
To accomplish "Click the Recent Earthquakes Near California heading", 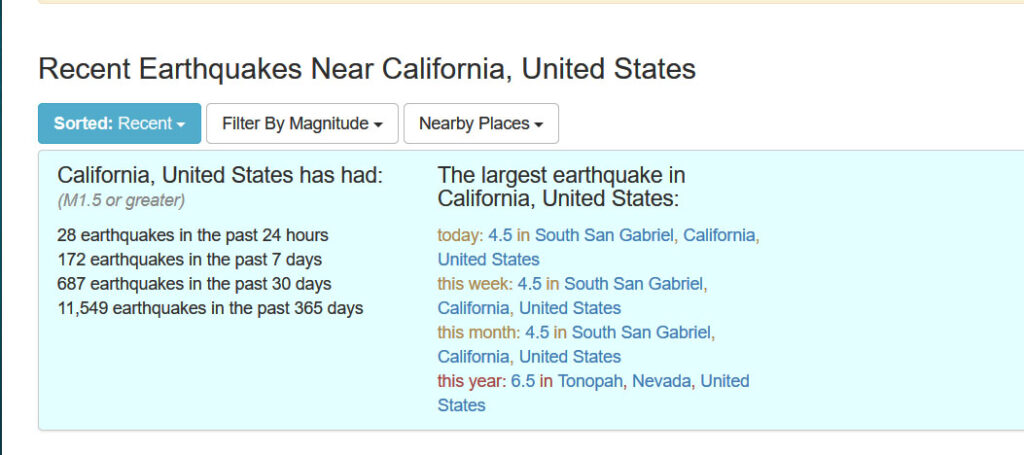I will [x=367, y=69].
